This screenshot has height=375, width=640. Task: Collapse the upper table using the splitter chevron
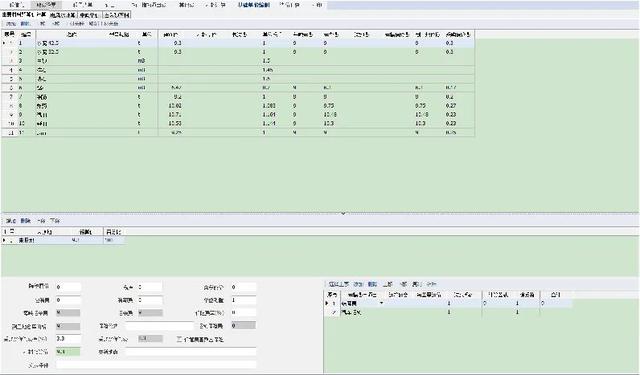point(343,213)
